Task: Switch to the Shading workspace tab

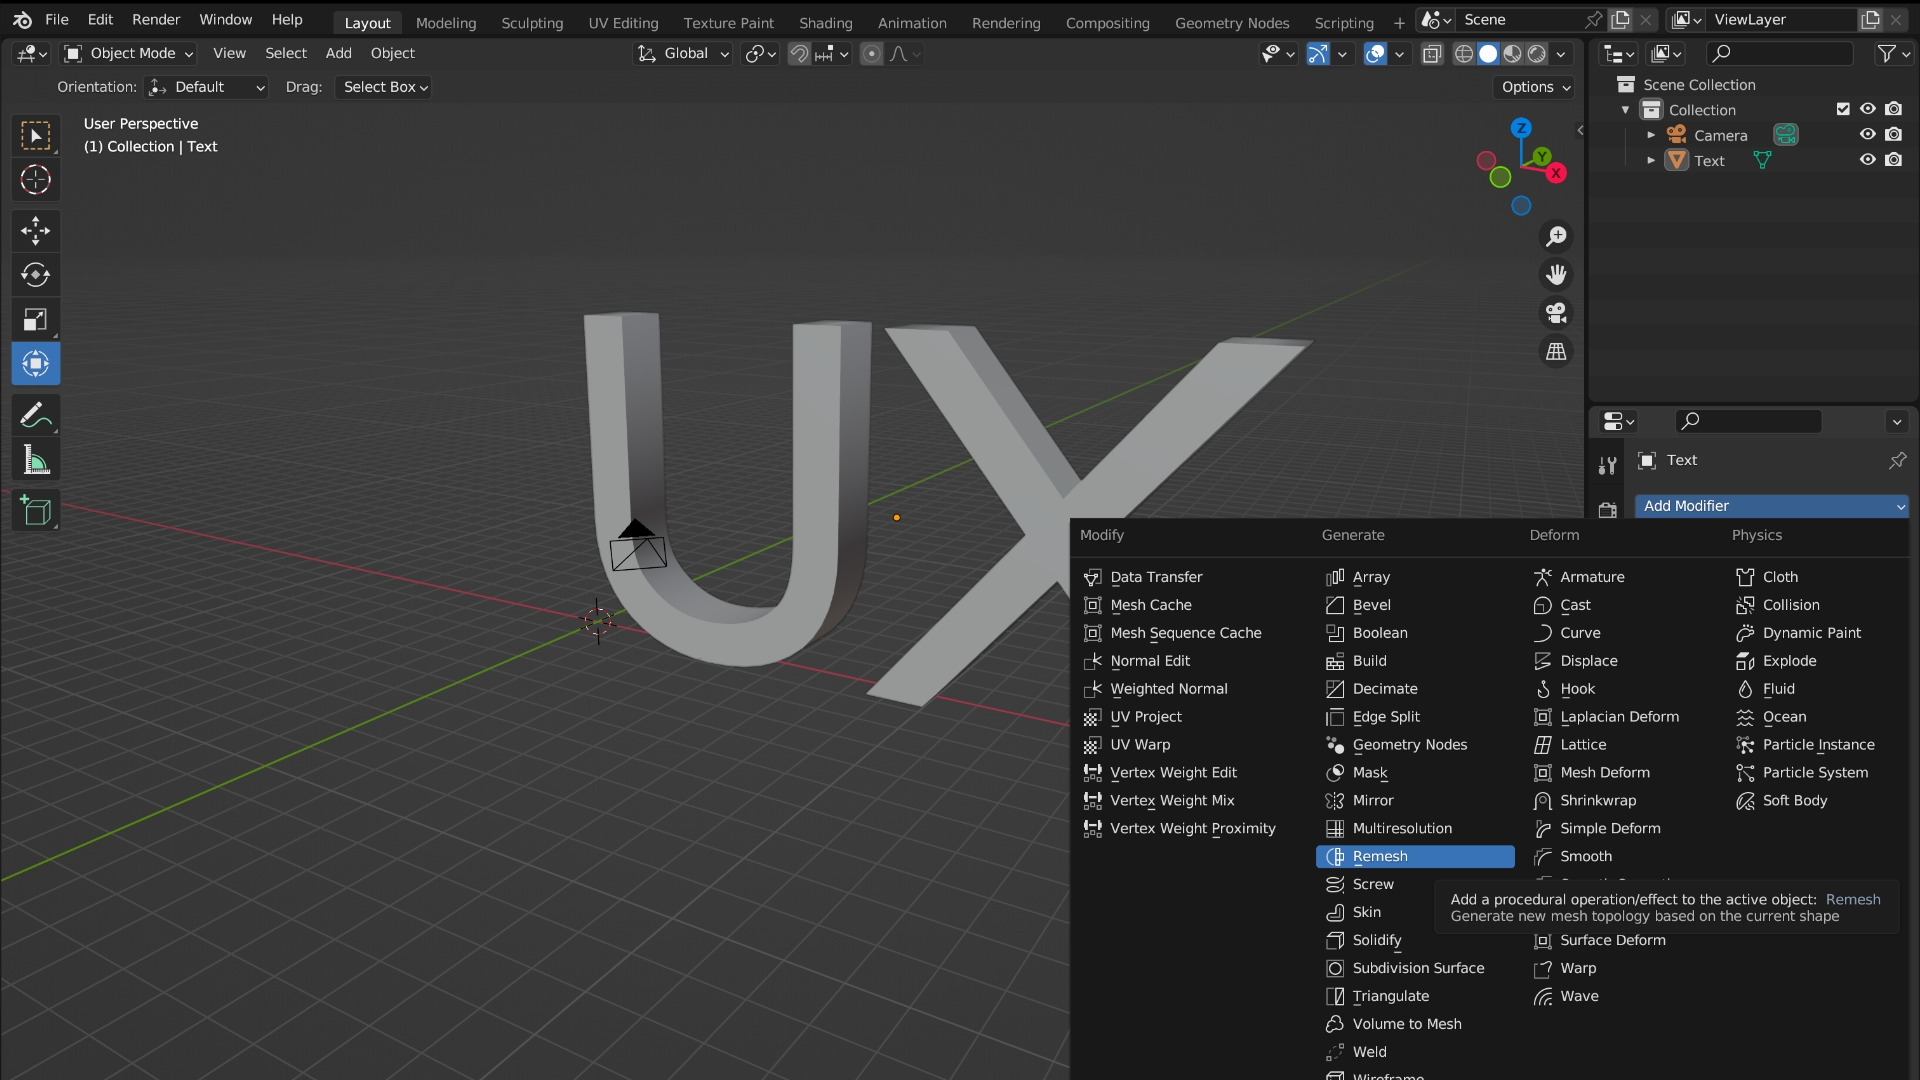Action: 825,22
